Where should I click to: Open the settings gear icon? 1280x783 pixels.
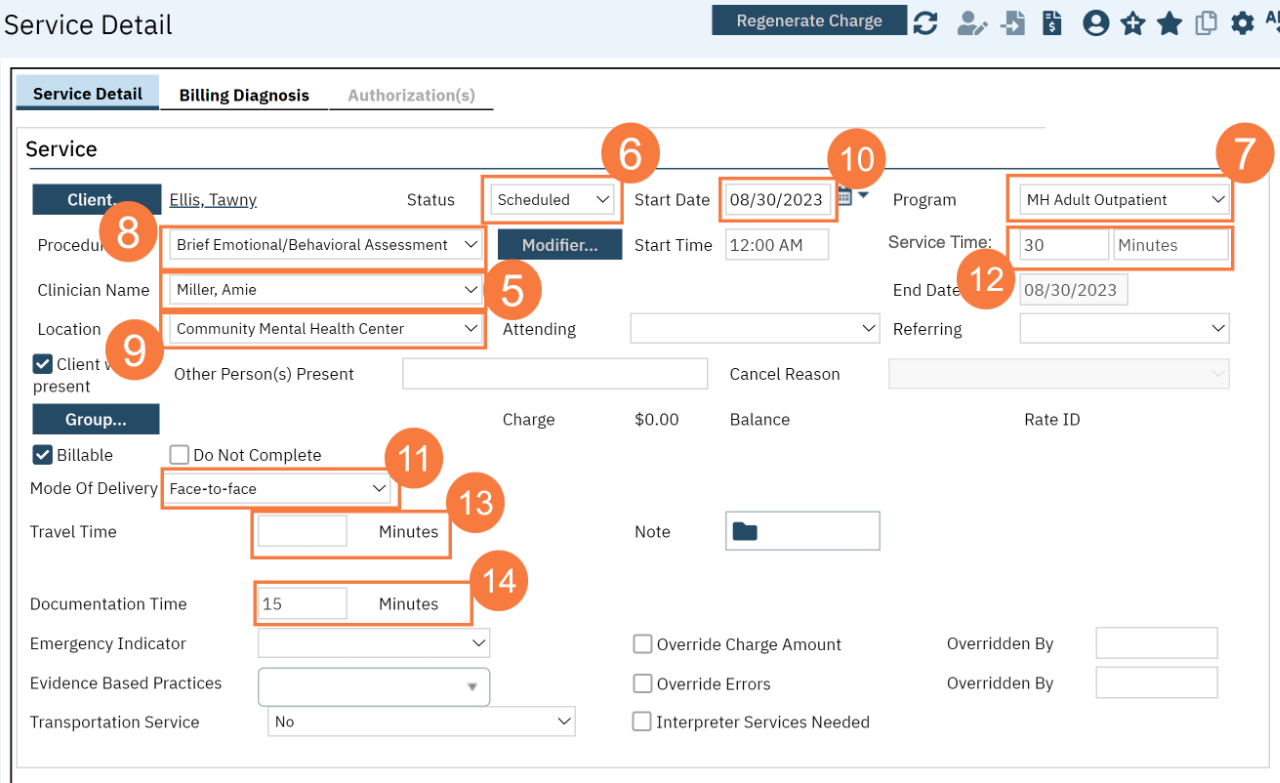pyautogui.click(x=1242, y=23)
